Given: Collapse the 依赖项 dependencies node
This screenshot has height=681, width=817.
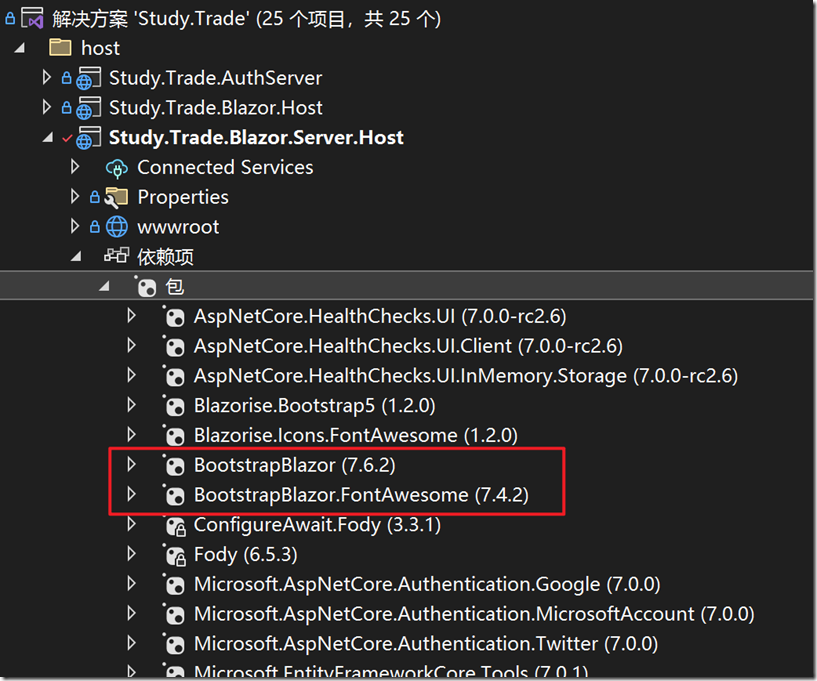Looking at the screenshot, I should [76, 256].
